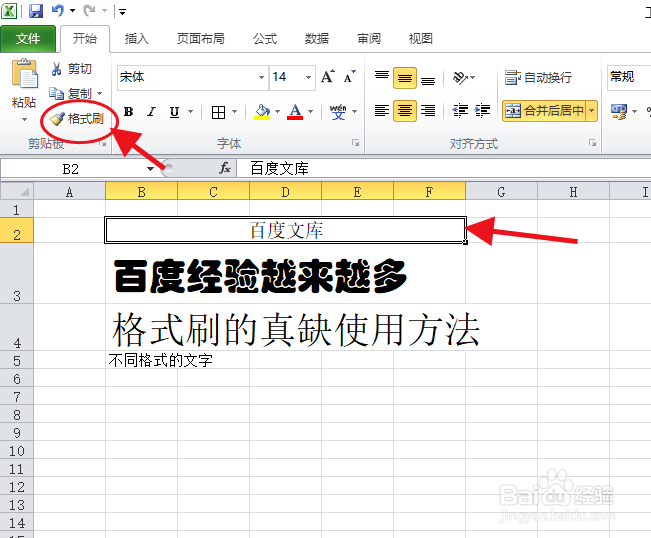The width and height of the screenshot is (651, 538).
Task: Expand the 粘贴 paste options arrow
Action: point(24,120)
